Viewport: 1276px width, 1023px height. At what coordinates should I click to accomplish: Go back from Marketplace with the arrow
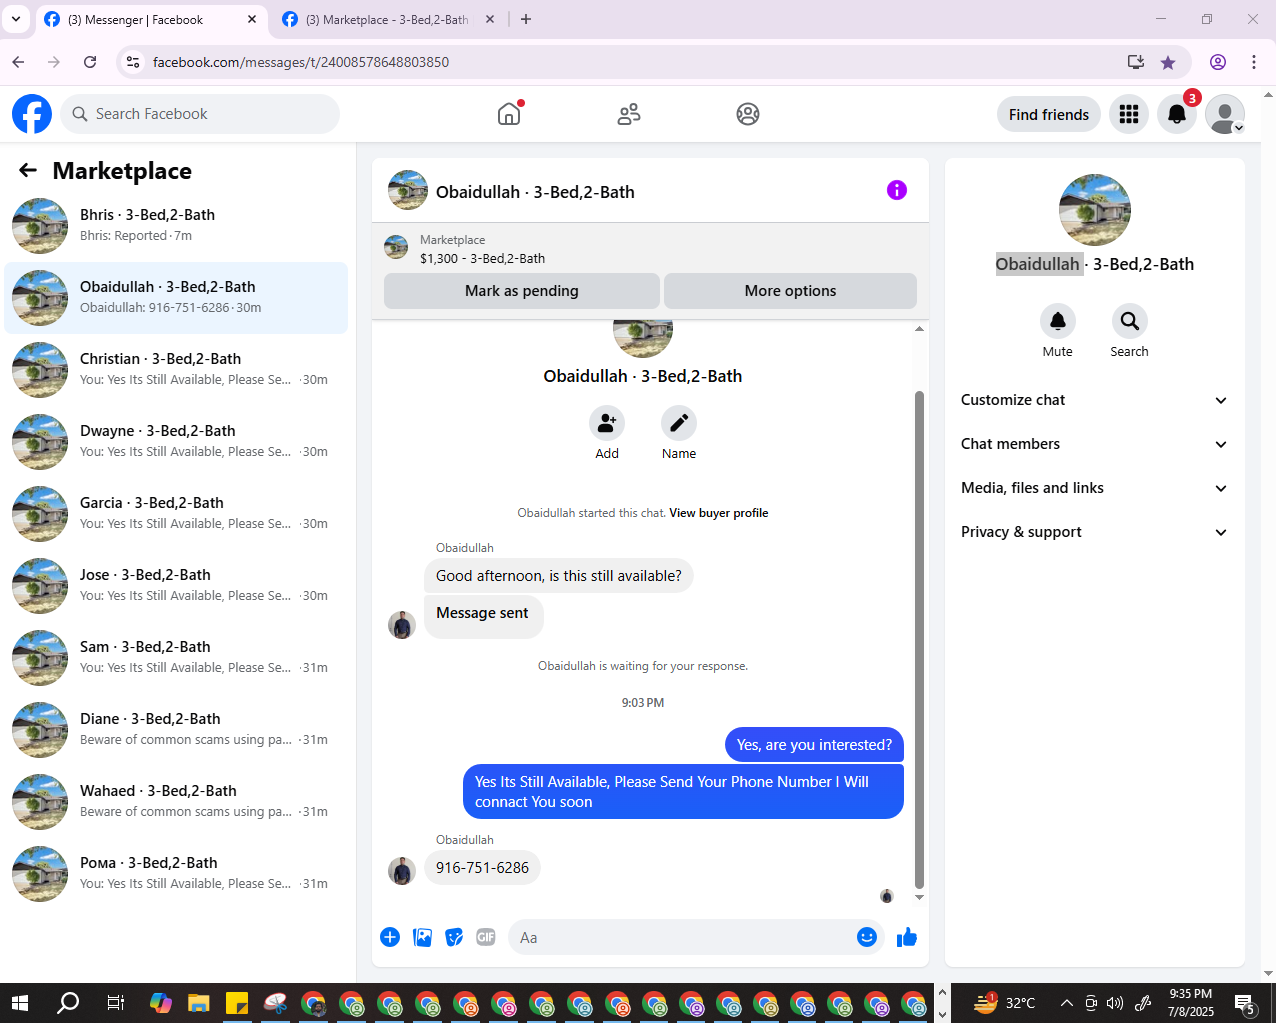[28, 171]
